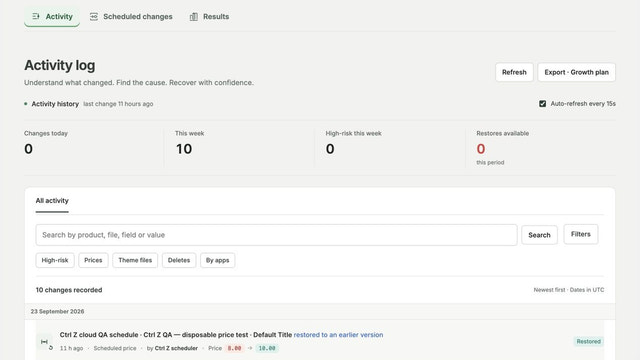Open restored to an earlier version link
Image resolution: width=640 pixels, height=360 pixels.
point(338,335)
